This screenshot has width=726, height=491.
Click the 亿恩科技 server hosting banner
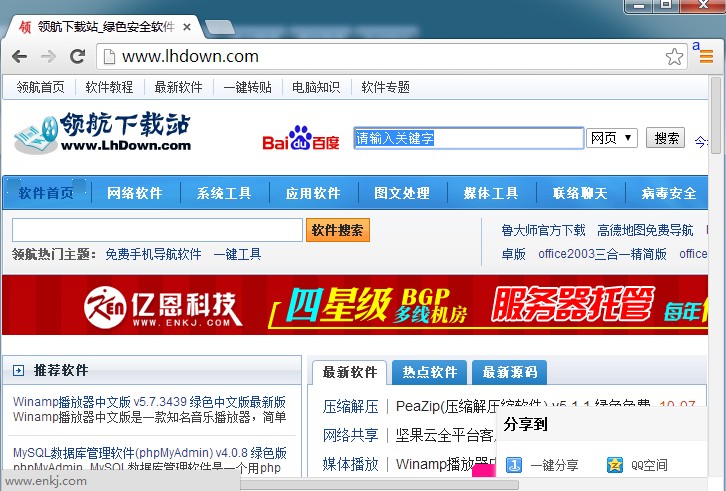click(x=355, y=305)
